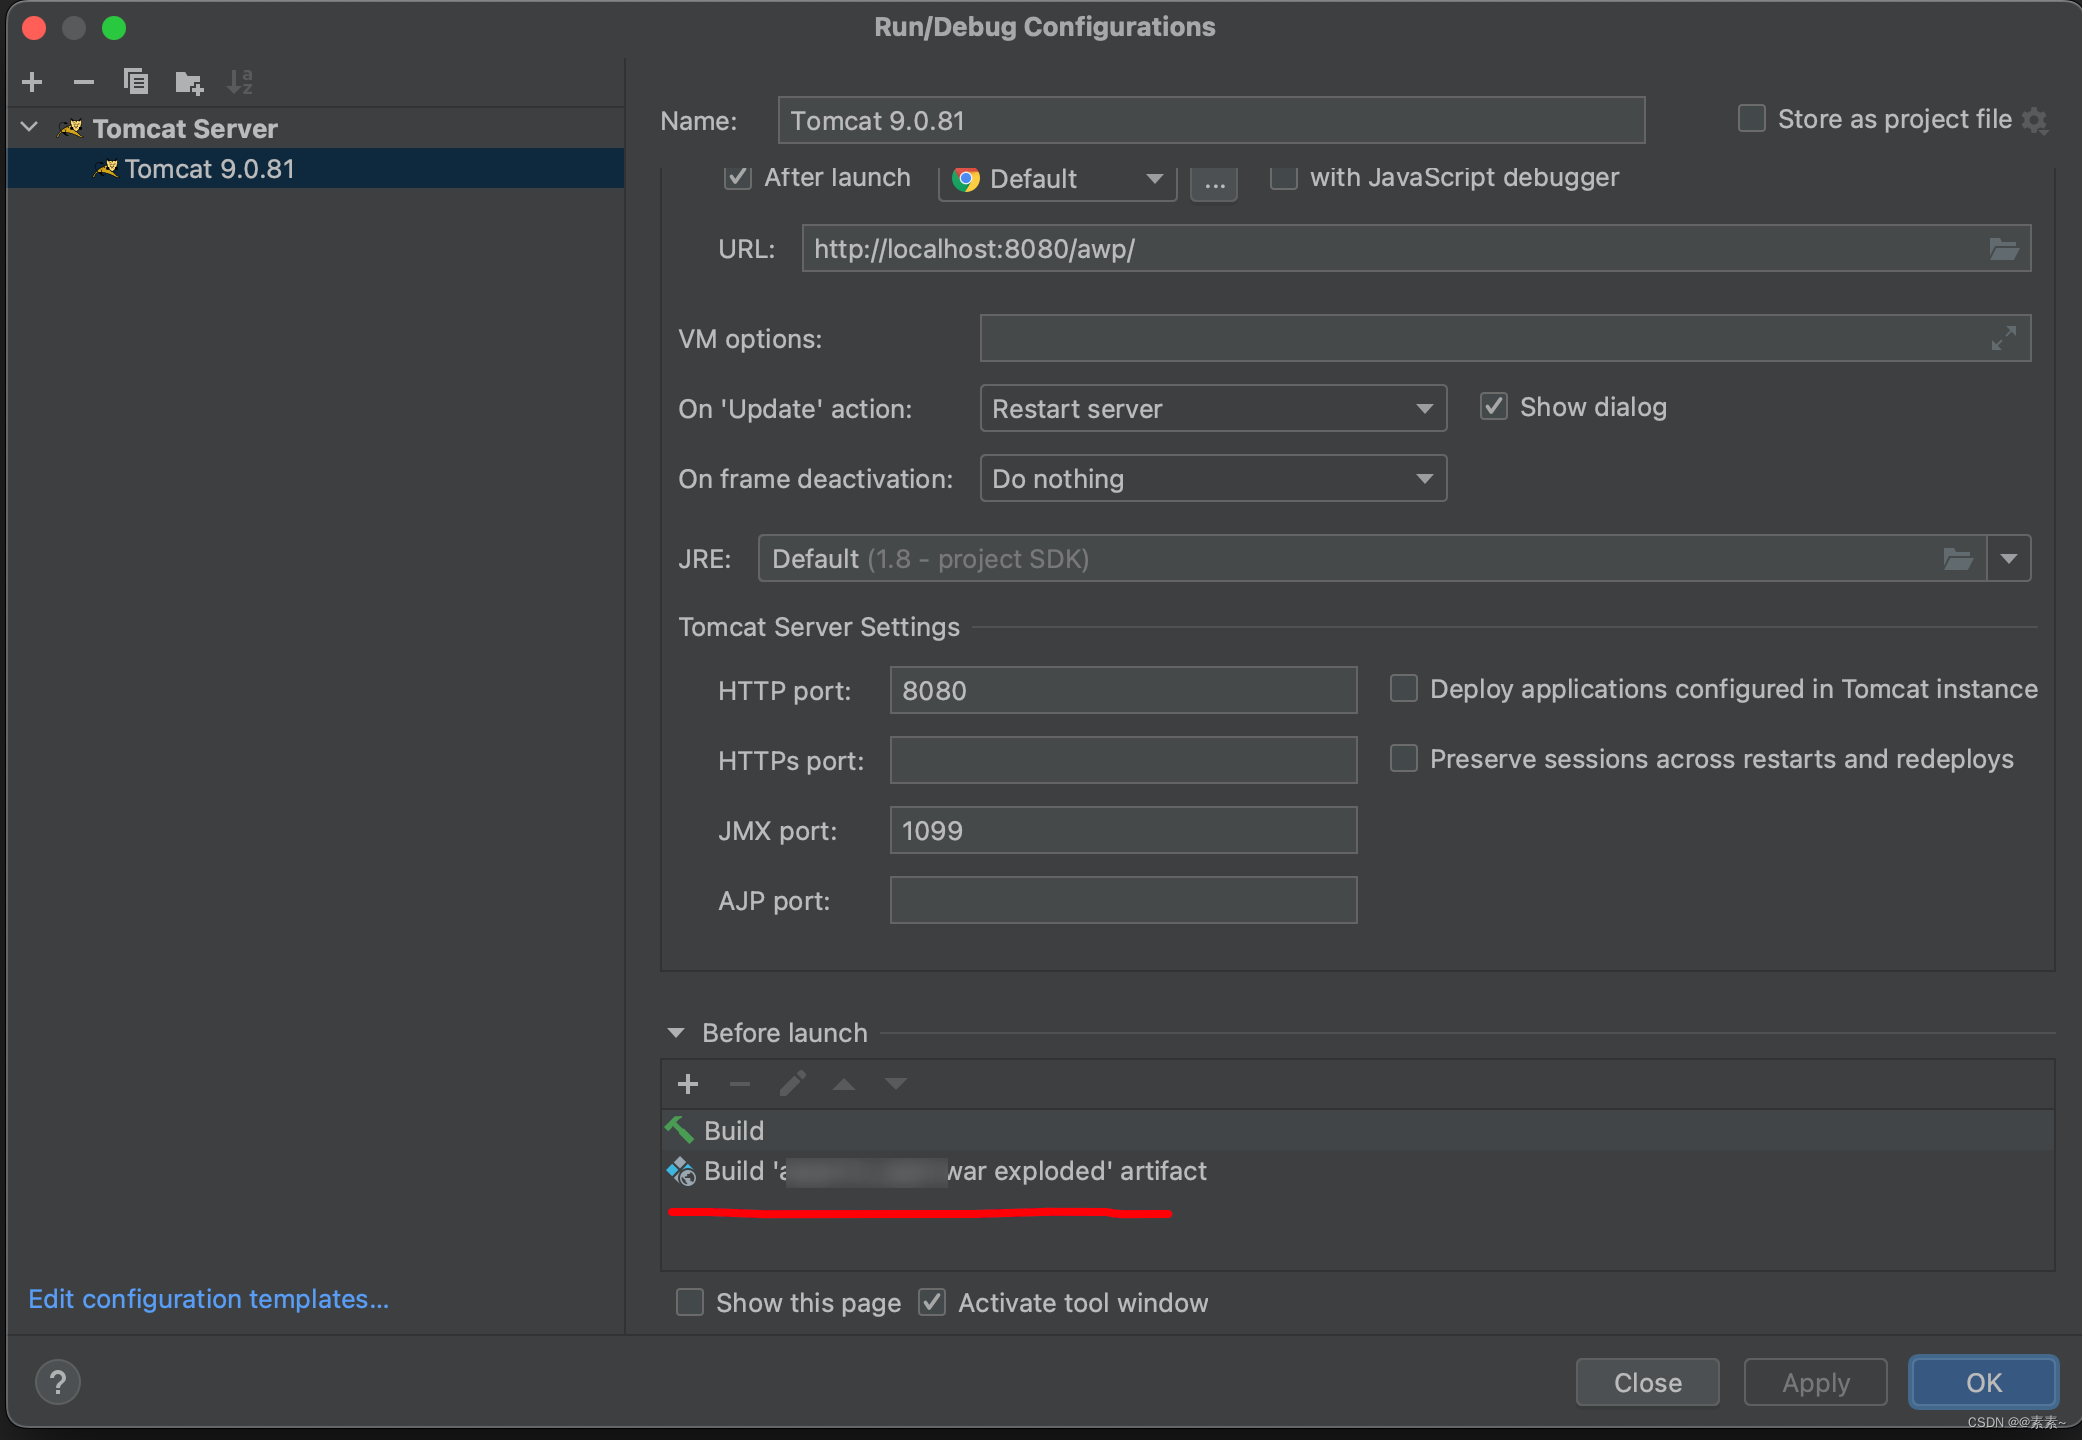Focus the JMX port field
The image size is (2082, 1440).
(1123, 831)
